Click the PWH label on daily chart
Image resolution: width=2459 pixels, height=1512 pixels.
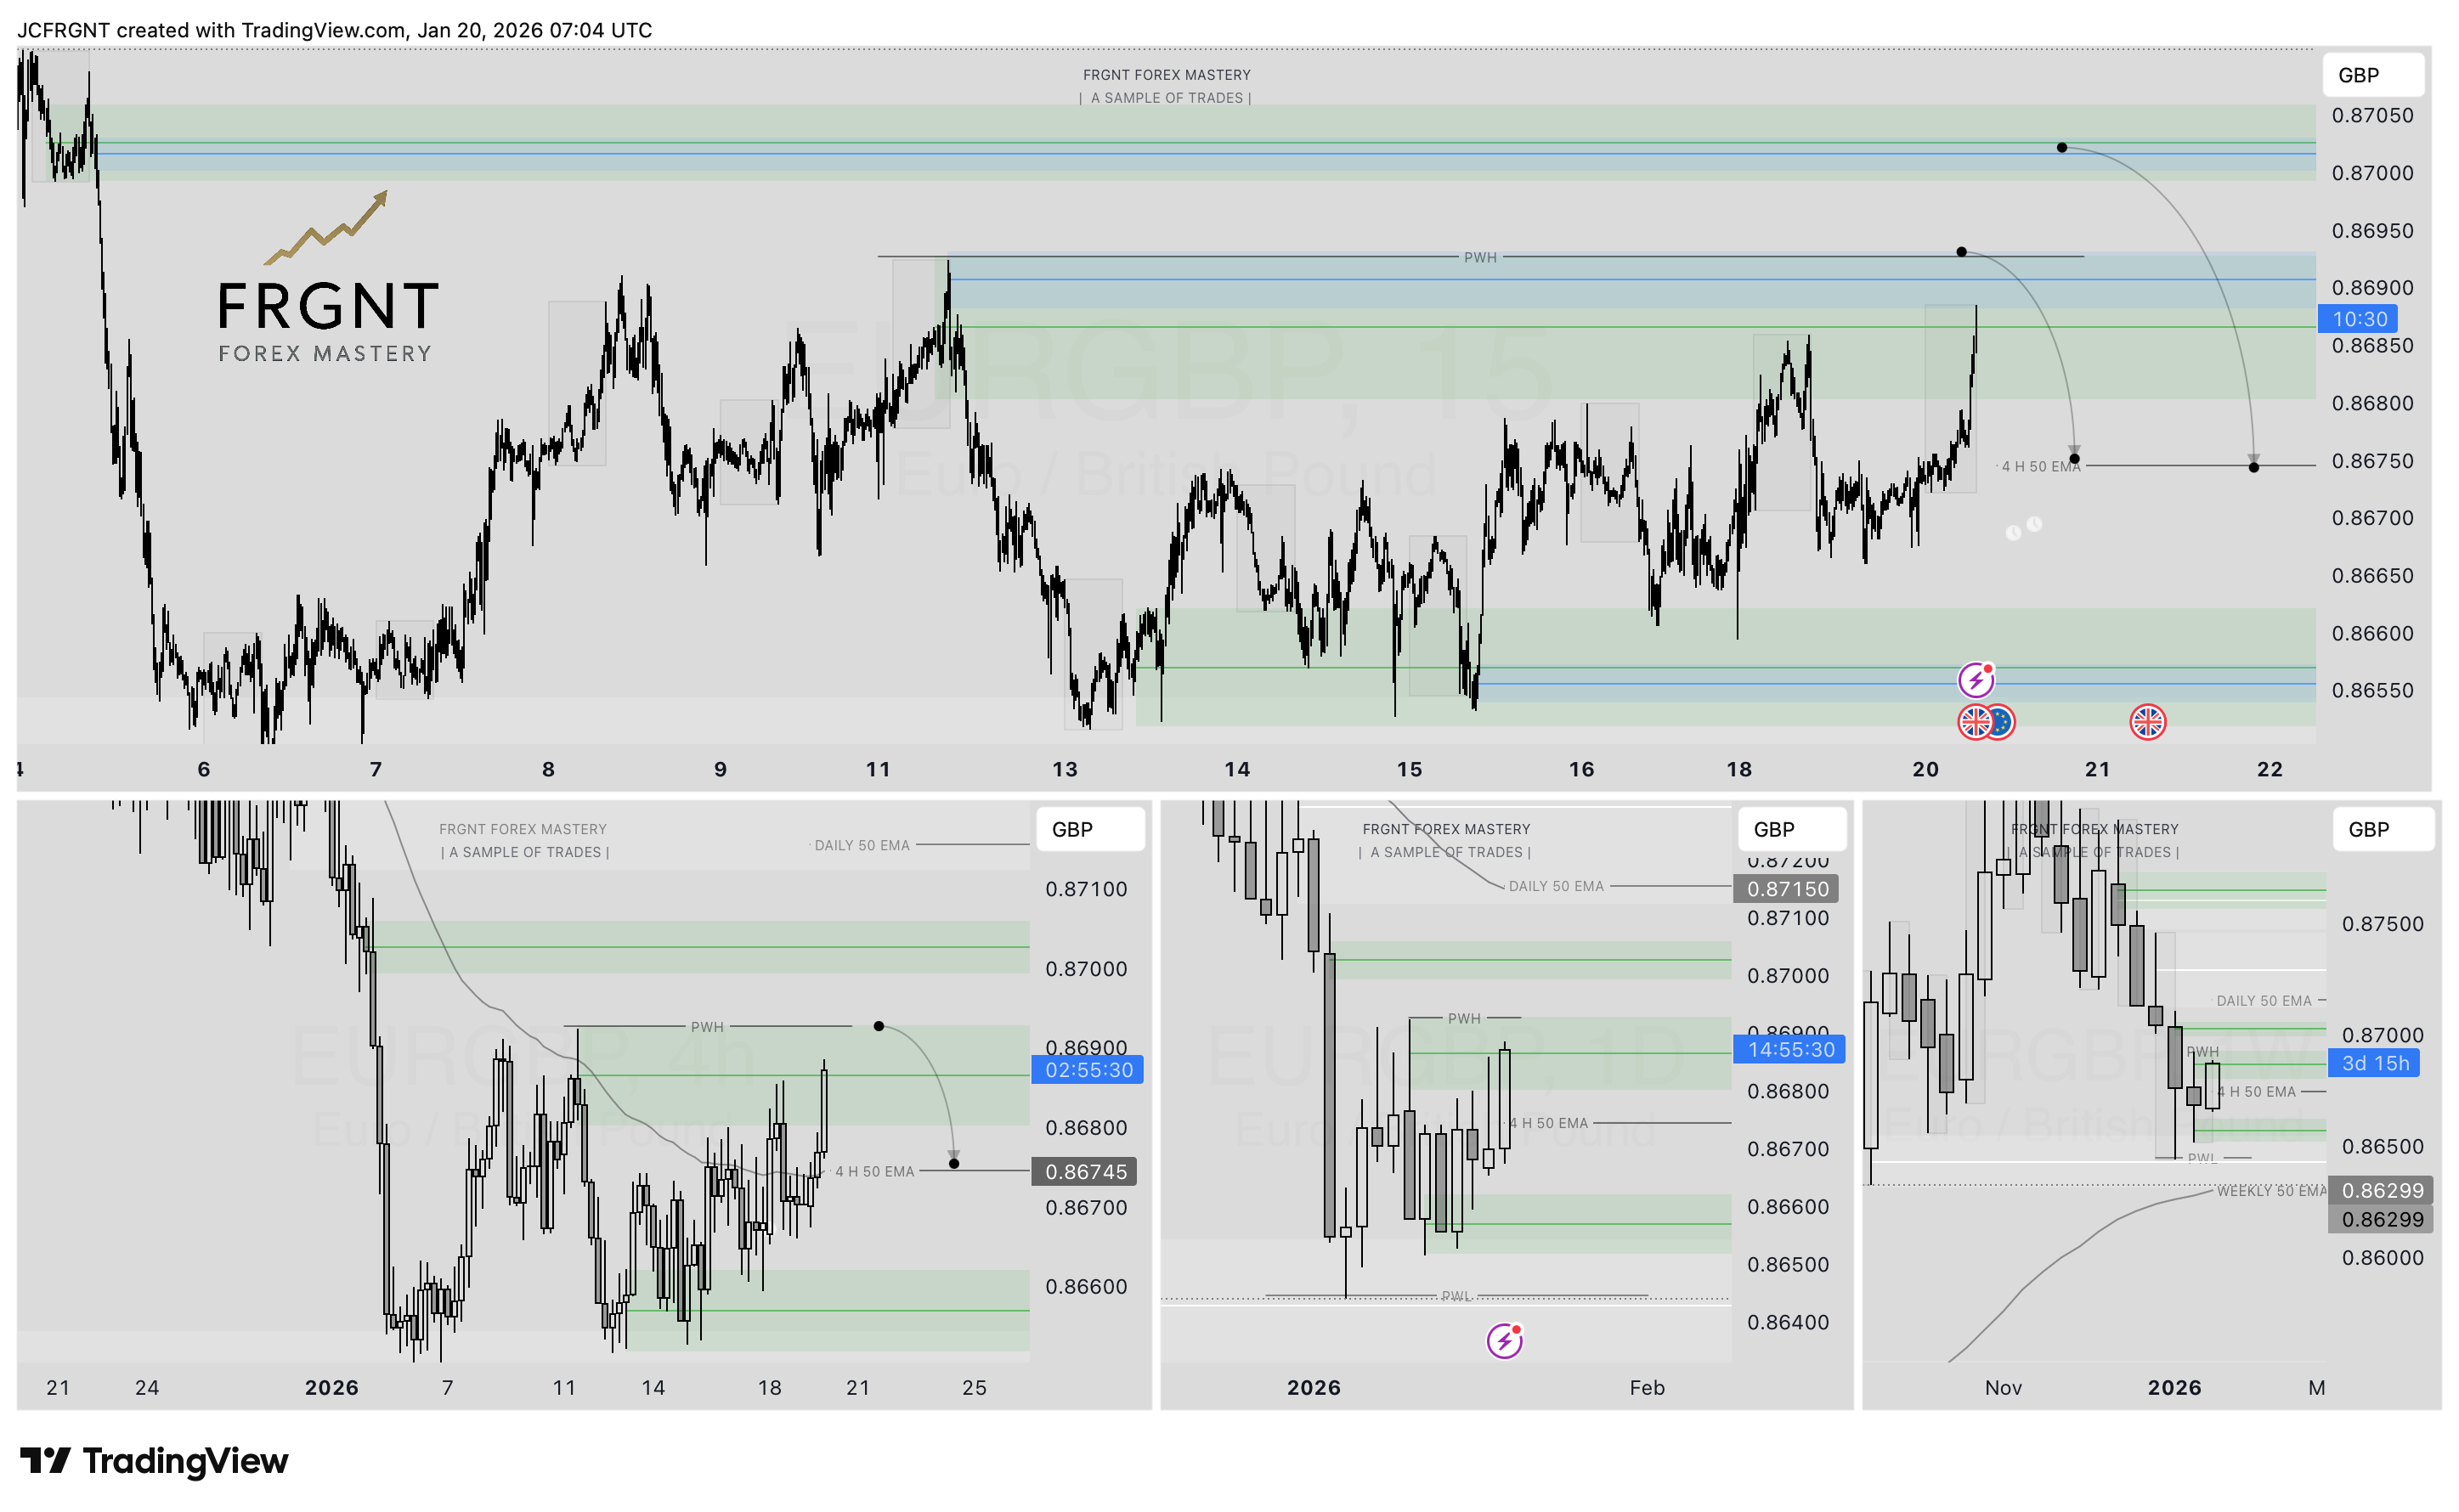click(1464, 1018)
